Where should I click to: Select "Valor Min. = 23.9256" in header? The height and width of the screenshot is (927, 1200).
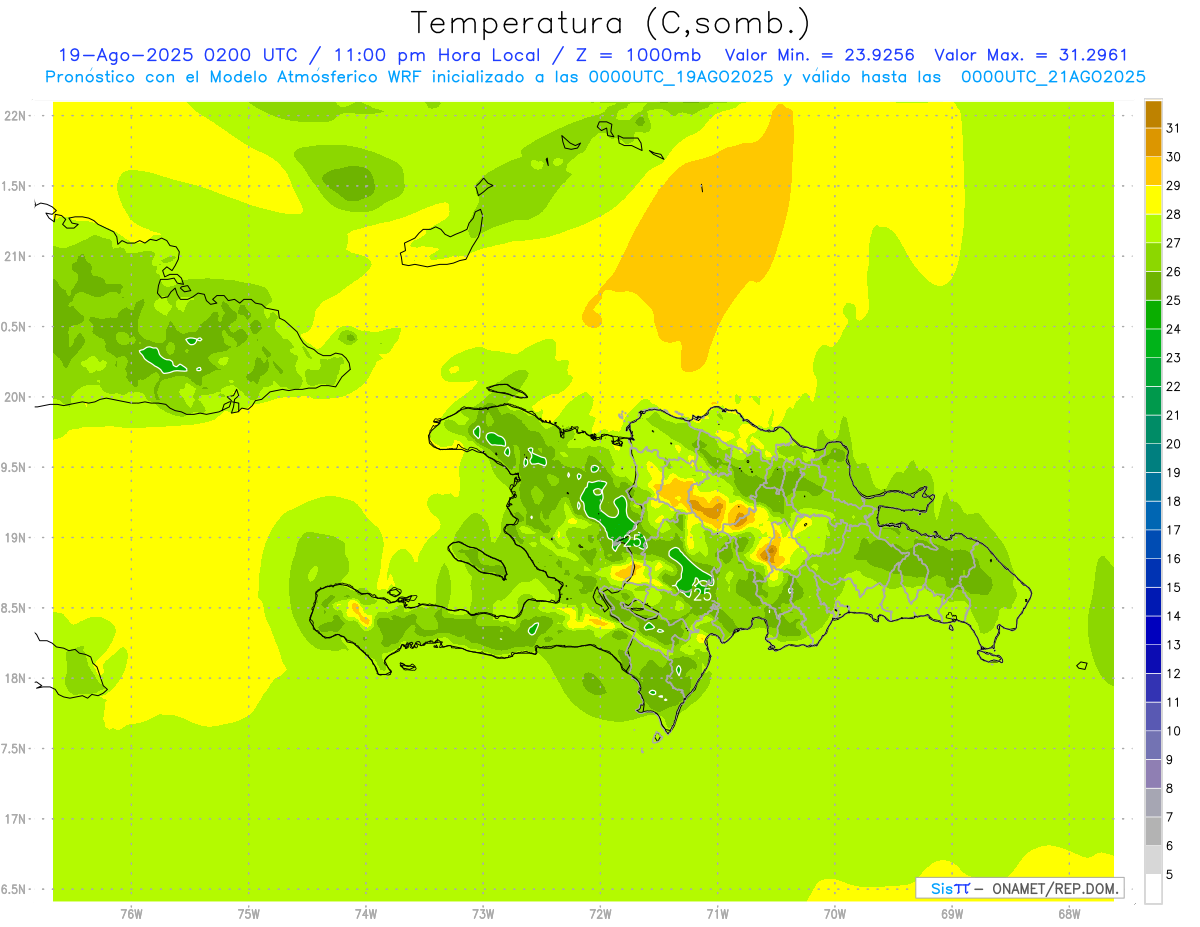click(820, 55)
